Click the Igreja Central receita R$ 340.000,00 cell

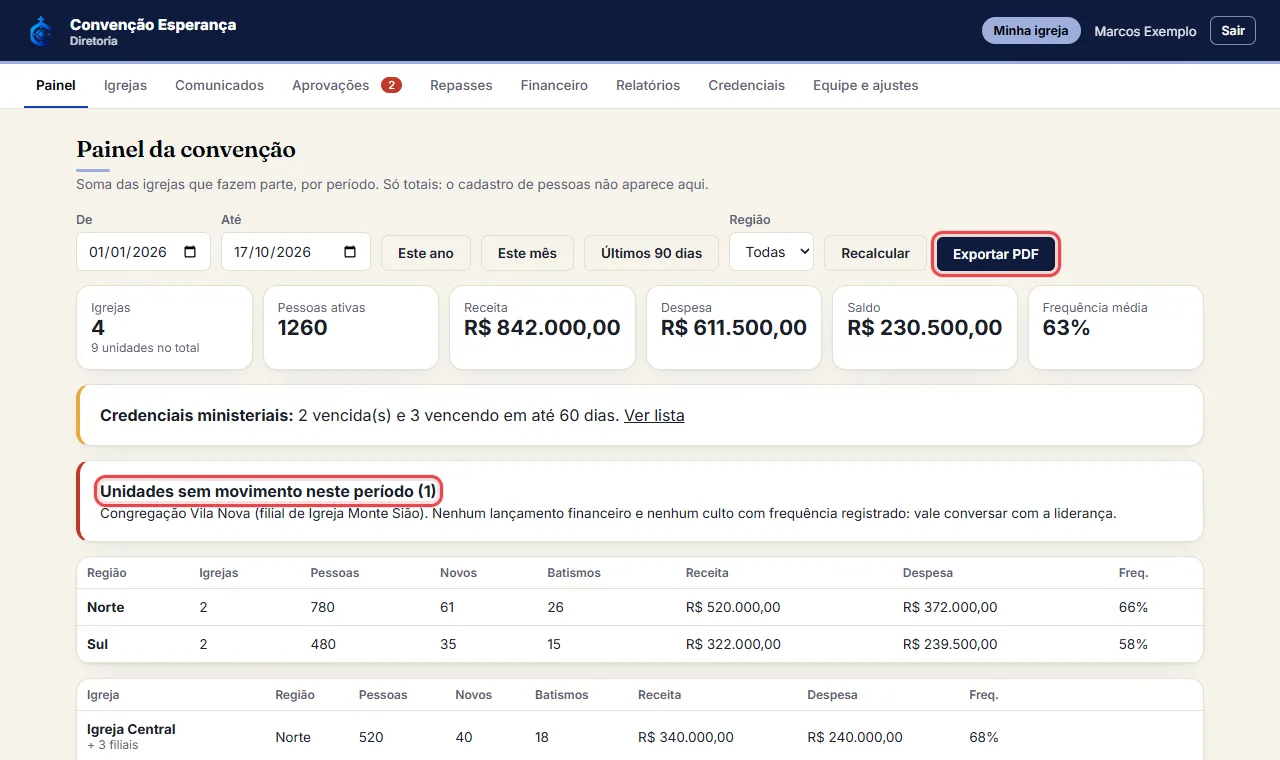(x=686, y=737)
